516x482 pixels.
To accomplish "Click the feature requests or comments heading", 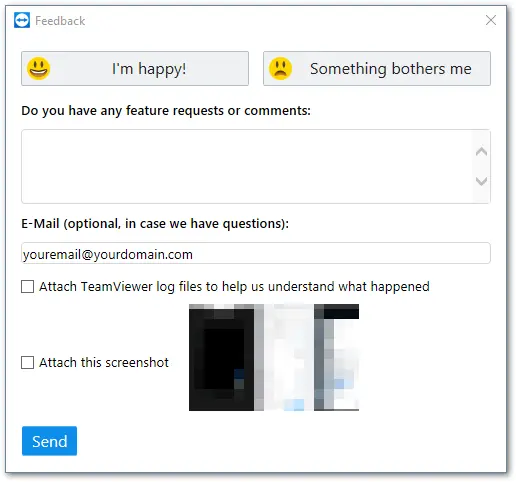I will click(166, 111).
